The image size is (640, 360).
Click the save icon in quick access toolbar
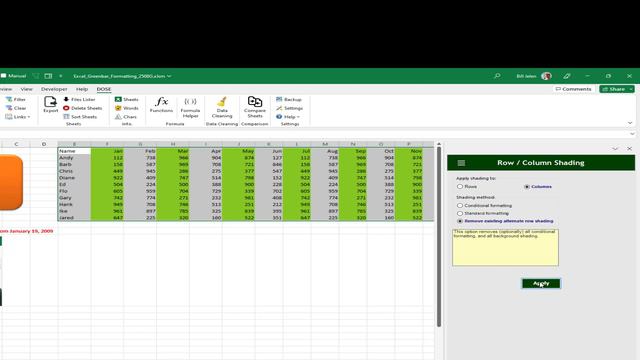click(36, 76)
